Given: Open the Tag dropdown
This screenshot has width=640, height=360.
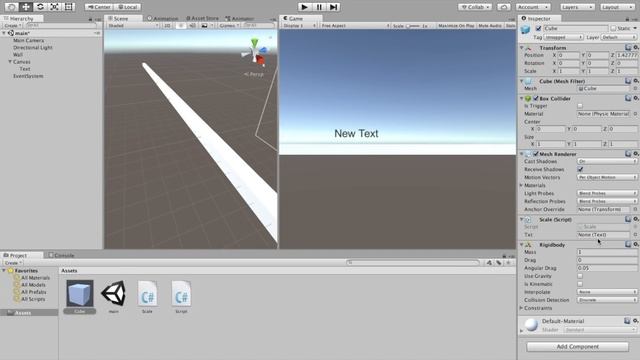Looking at the screenshot, I should coord(563,37).
